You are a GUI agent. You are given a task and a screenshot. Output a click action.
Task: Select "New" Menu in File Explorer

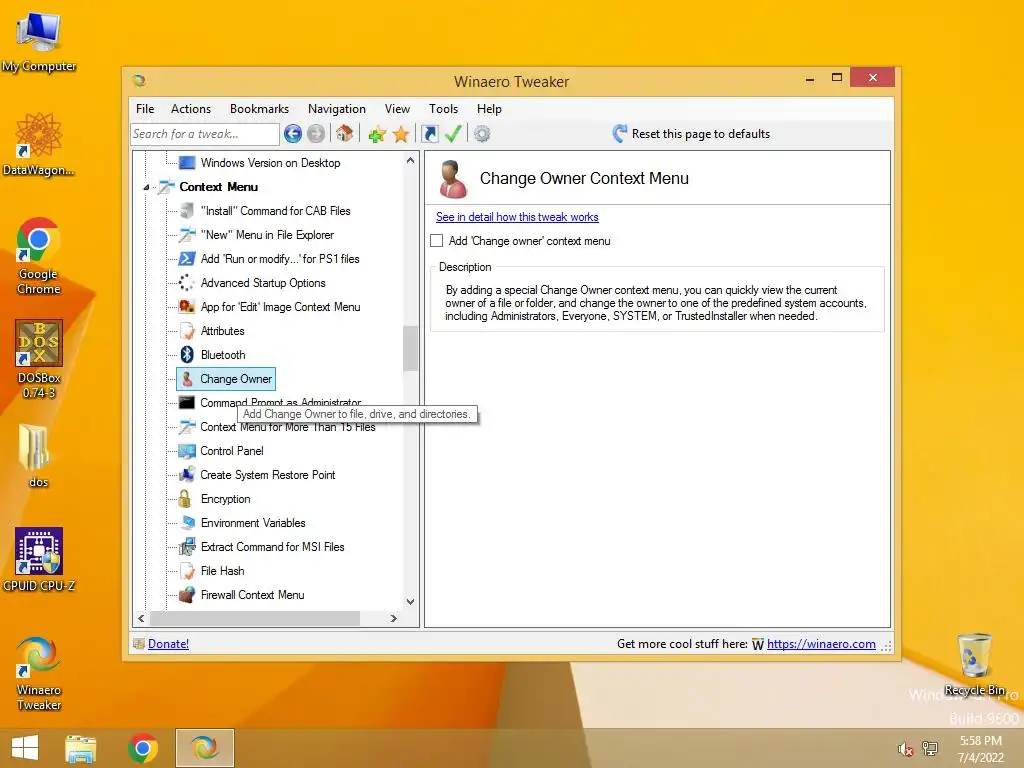coord(267,235)
